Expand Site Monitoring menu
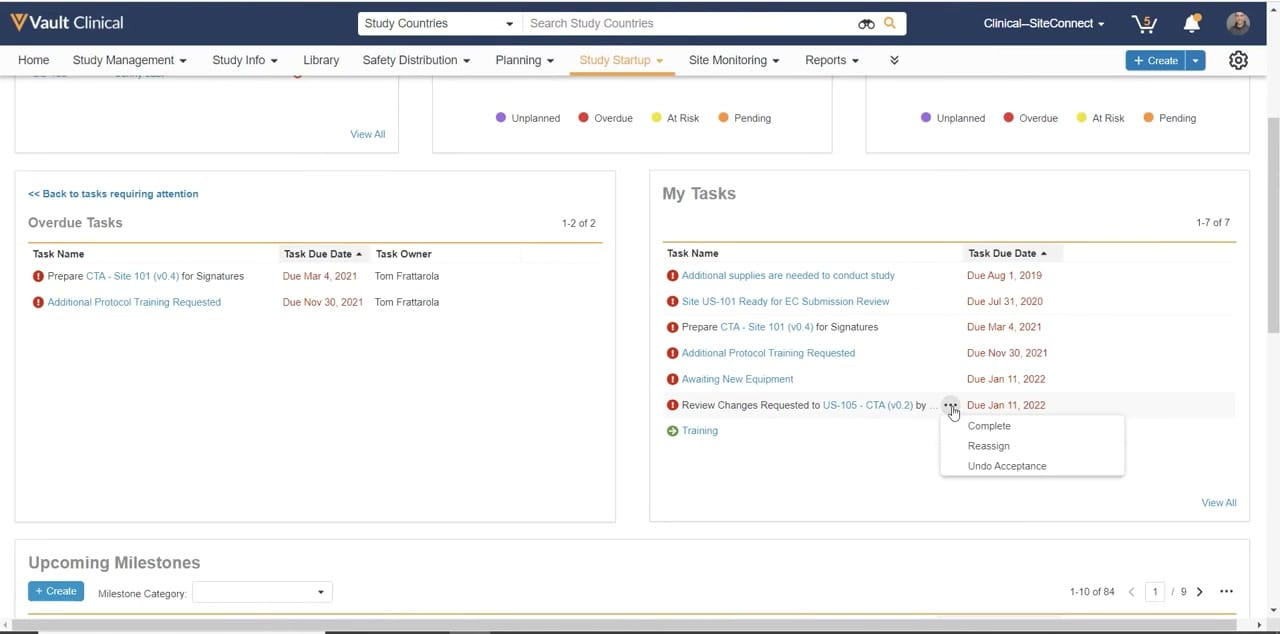Viewport: 1280px width, 634px height. click(x=734, y=60)
